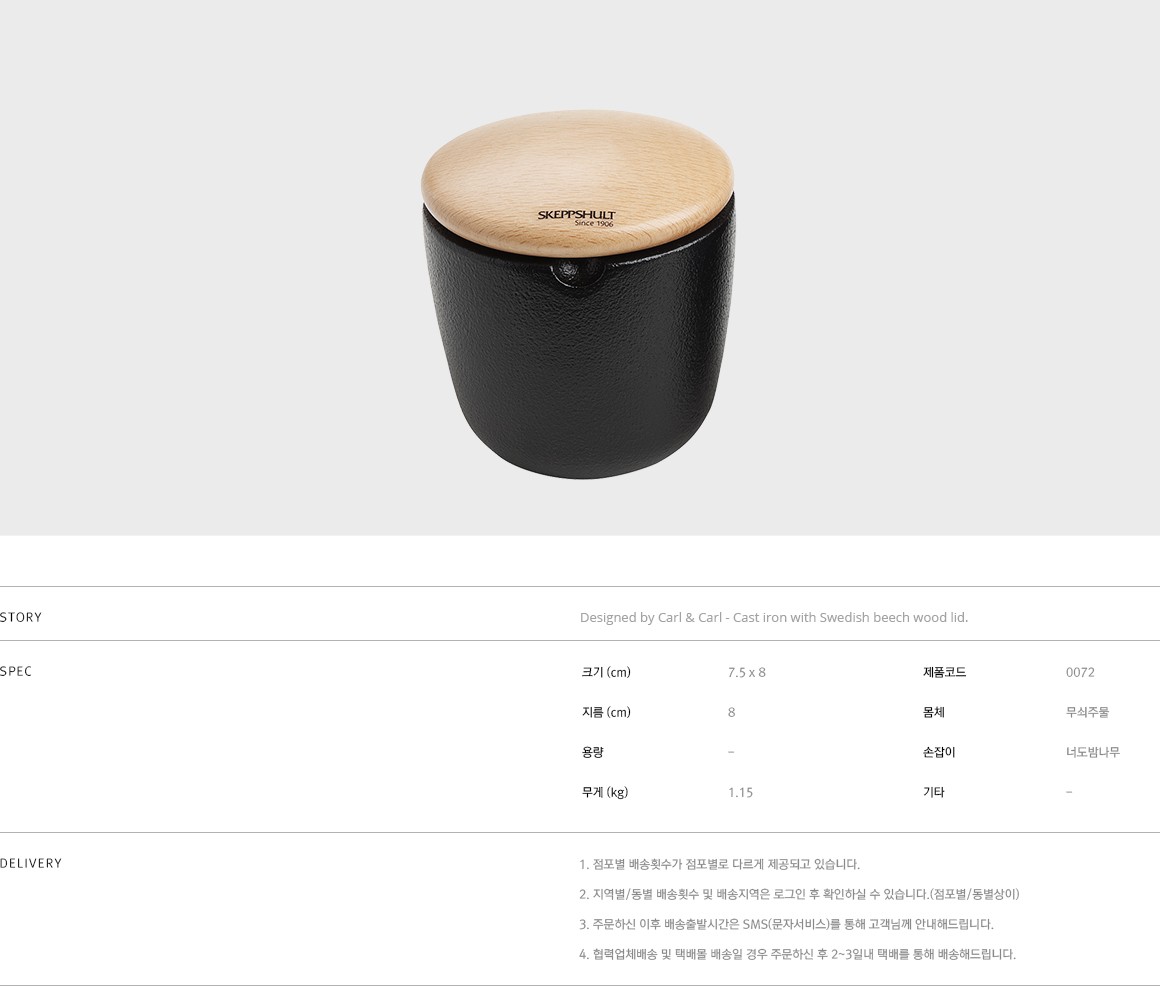1160x986 pixels.
Task: Click the Skeppshult product image
Action: tap(579, 294)
